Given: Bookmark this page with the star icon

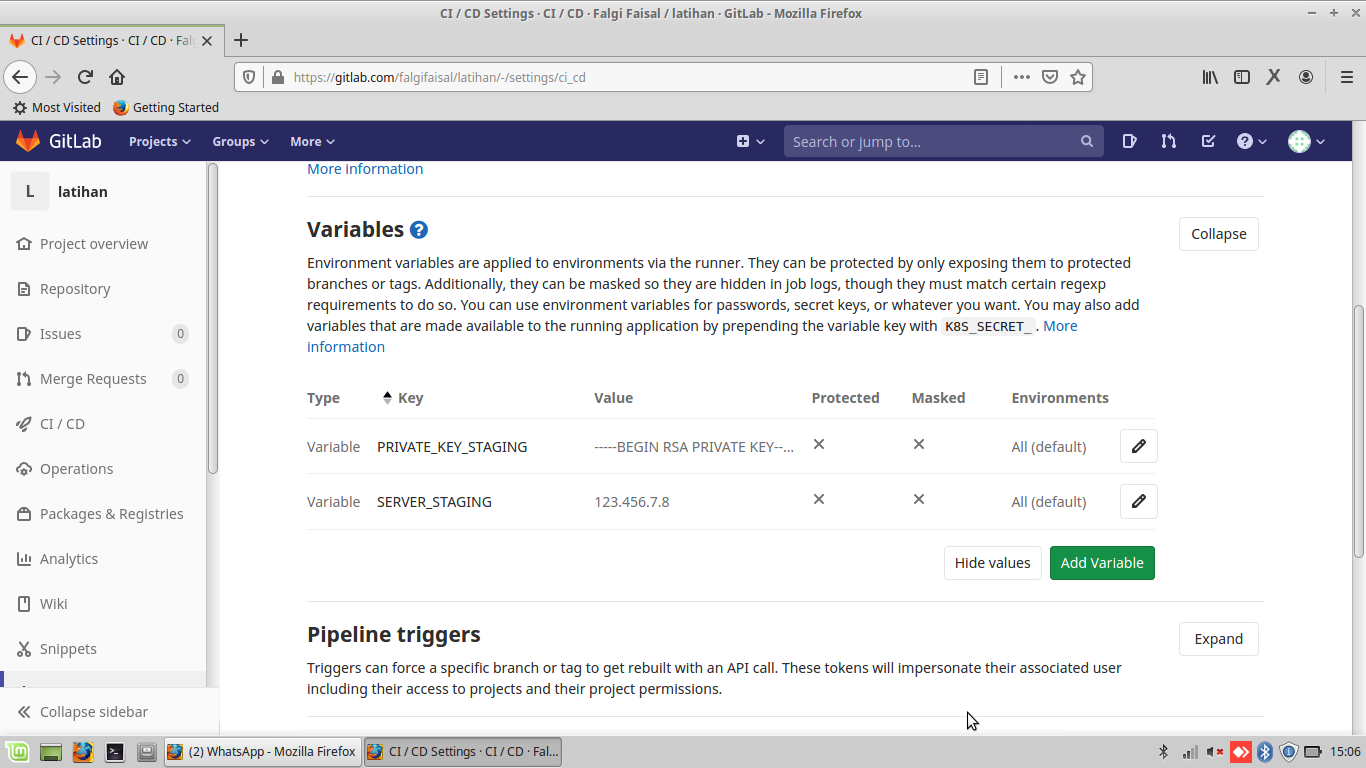Looking at the screenshot, I should [x=1077, y=76].
